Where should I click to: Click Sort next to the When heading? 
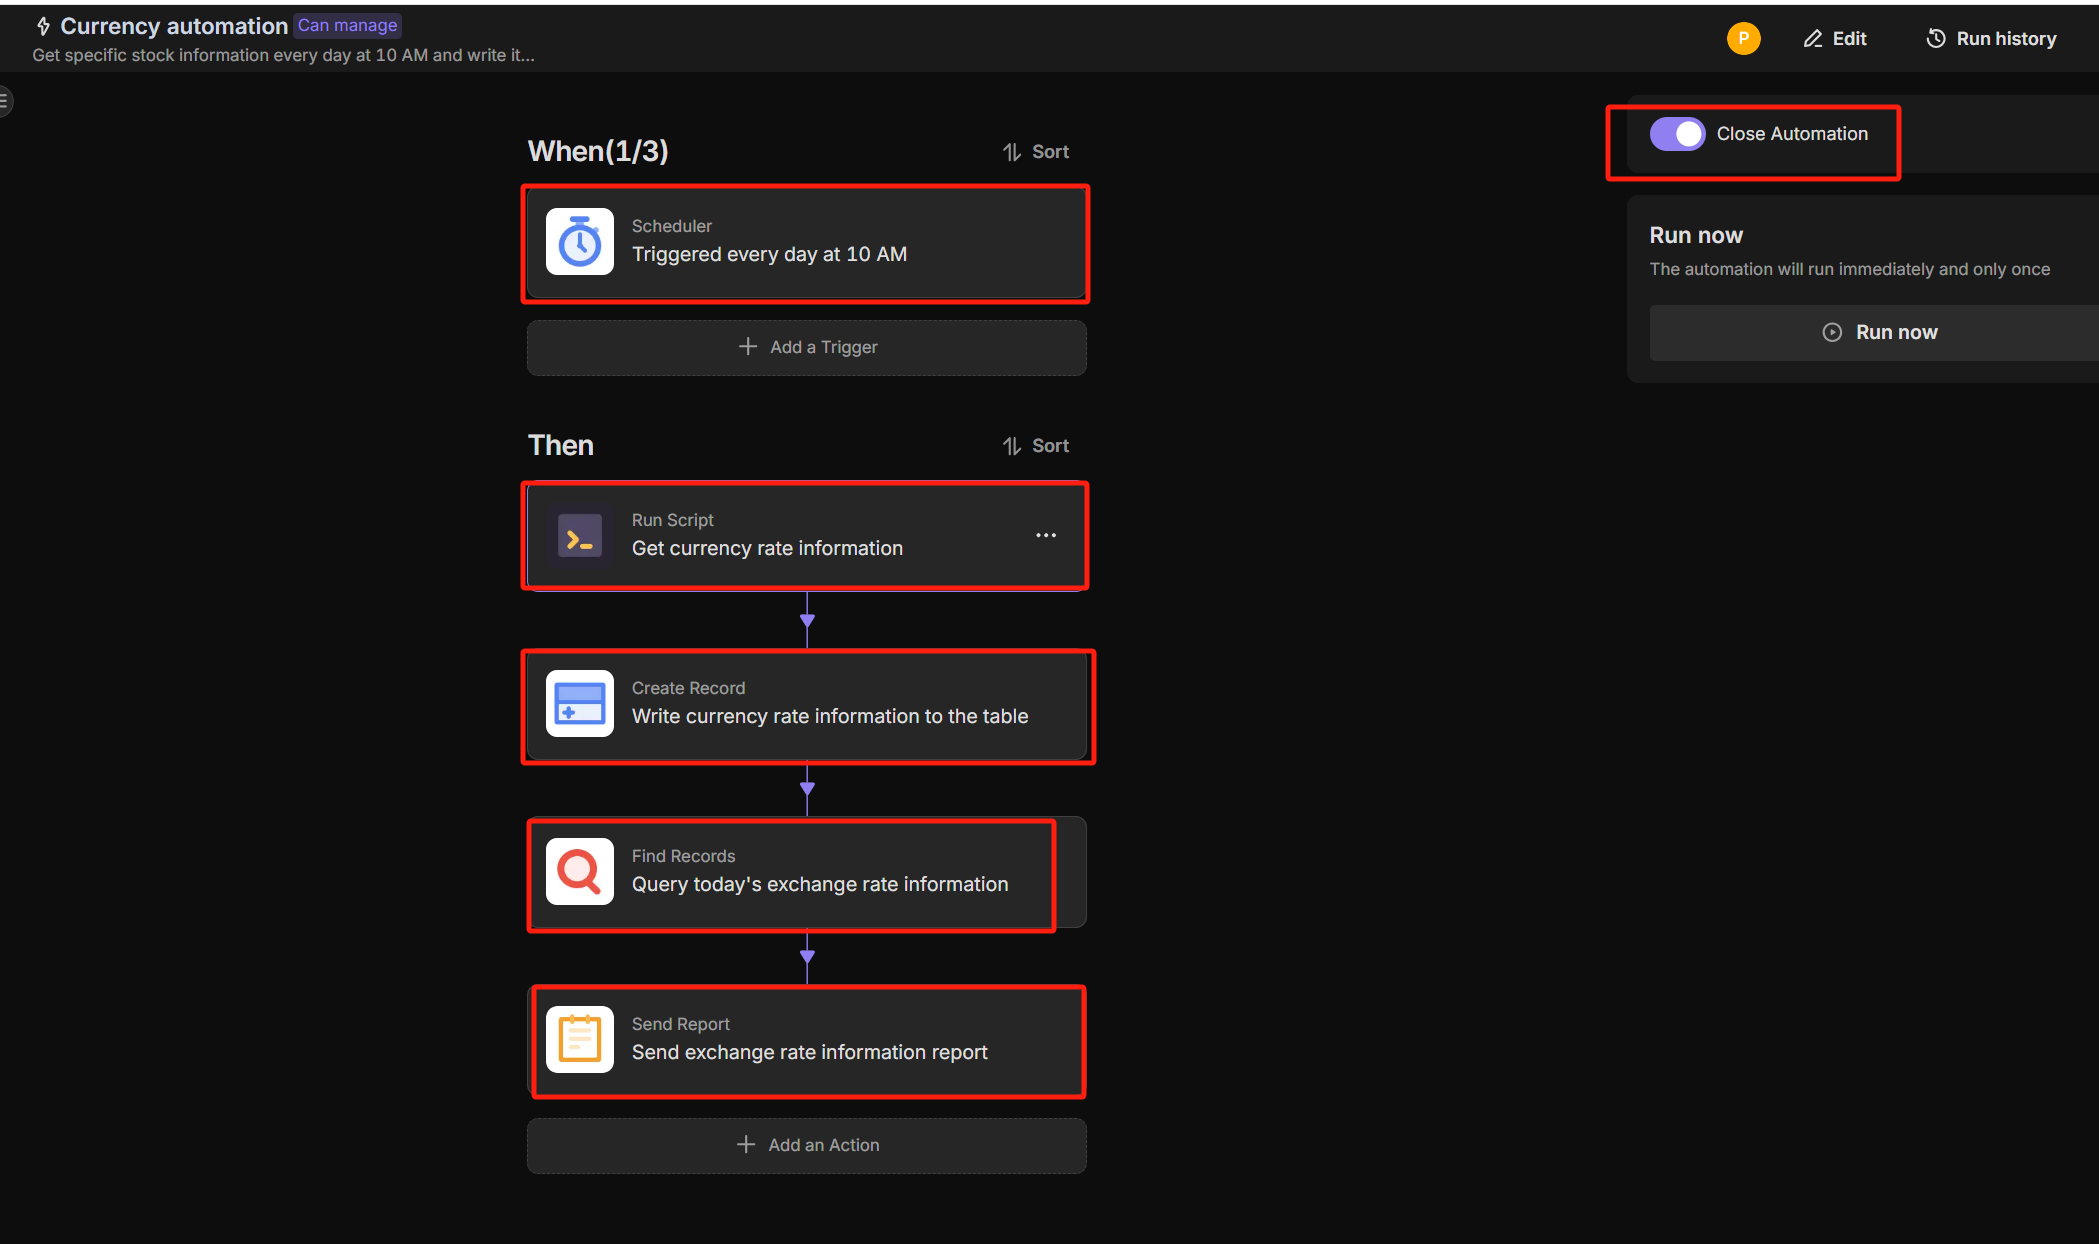1036,152
